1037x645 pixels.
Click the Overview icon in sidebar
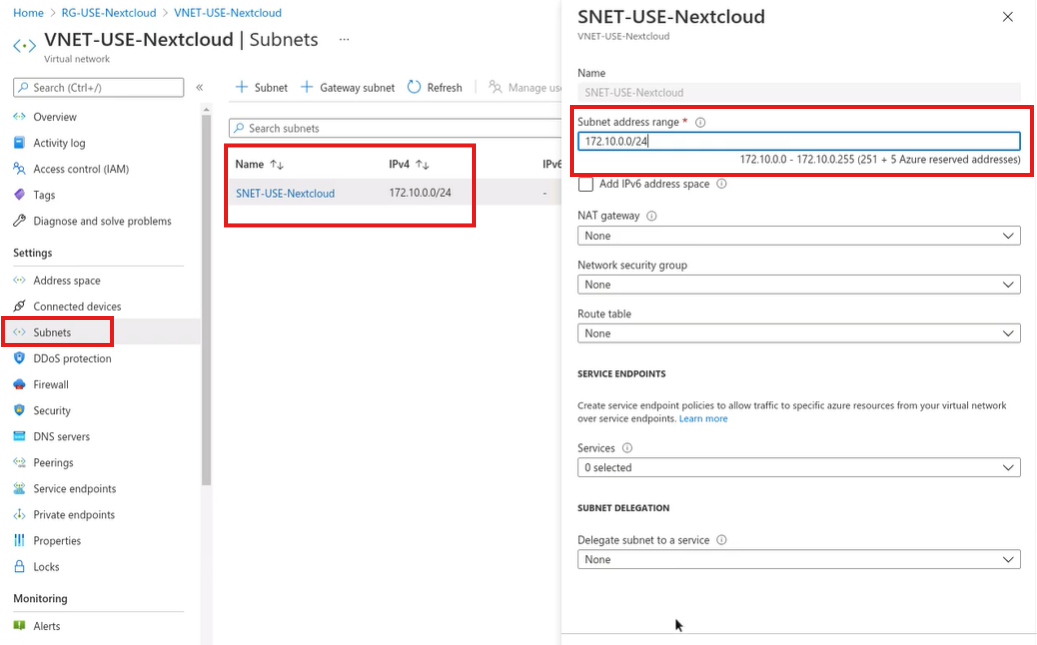click(19, 116)
